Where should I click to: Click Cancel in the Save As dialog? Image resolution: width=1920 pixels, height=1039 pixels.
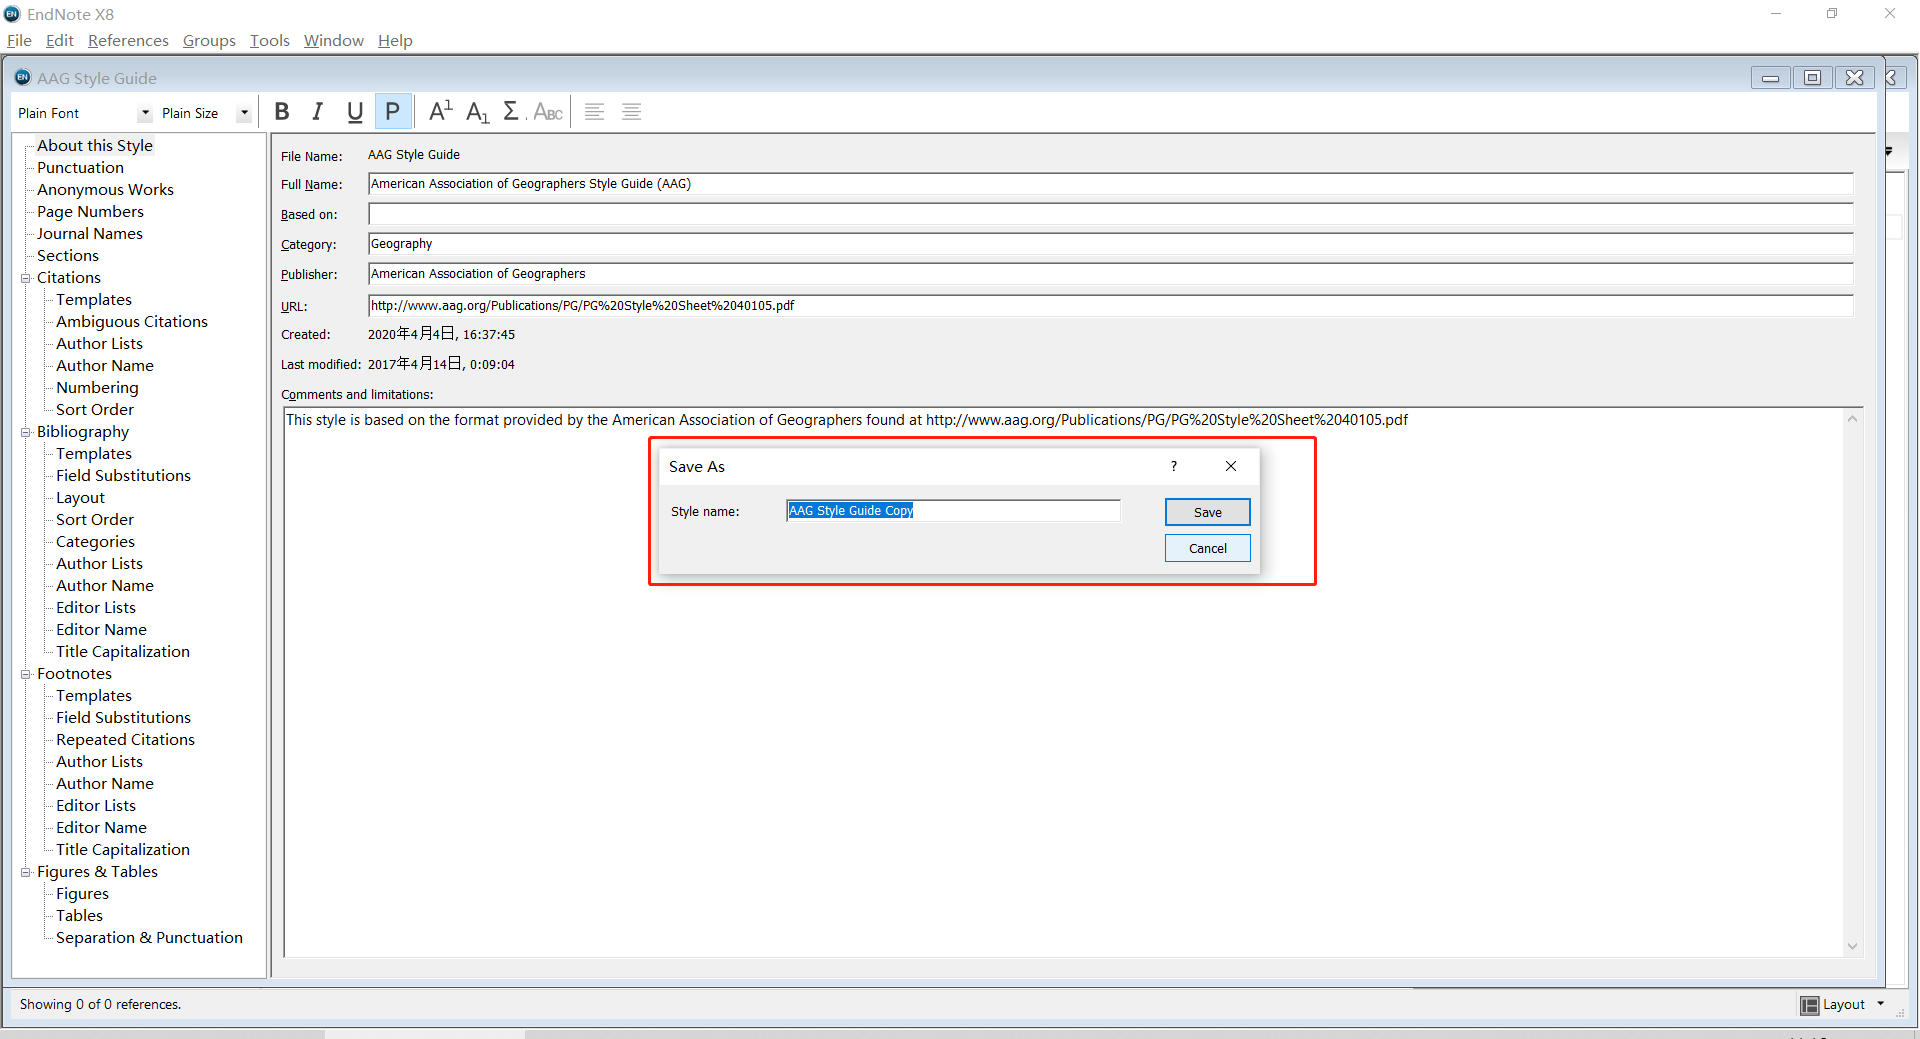1207,548
